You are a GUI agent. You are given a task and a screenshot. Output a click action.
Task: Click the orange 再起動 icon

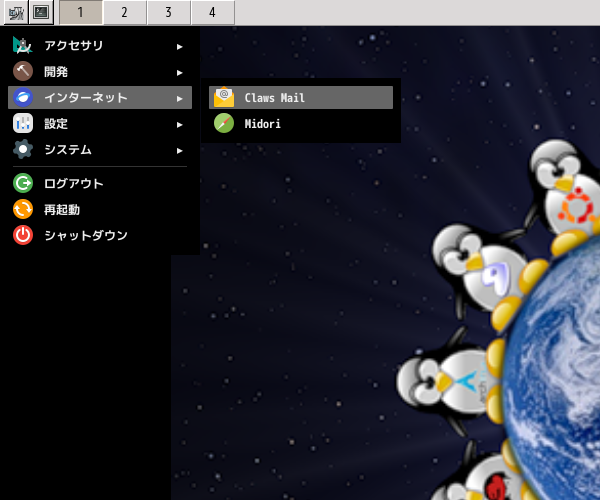click(x=23, y=209)
